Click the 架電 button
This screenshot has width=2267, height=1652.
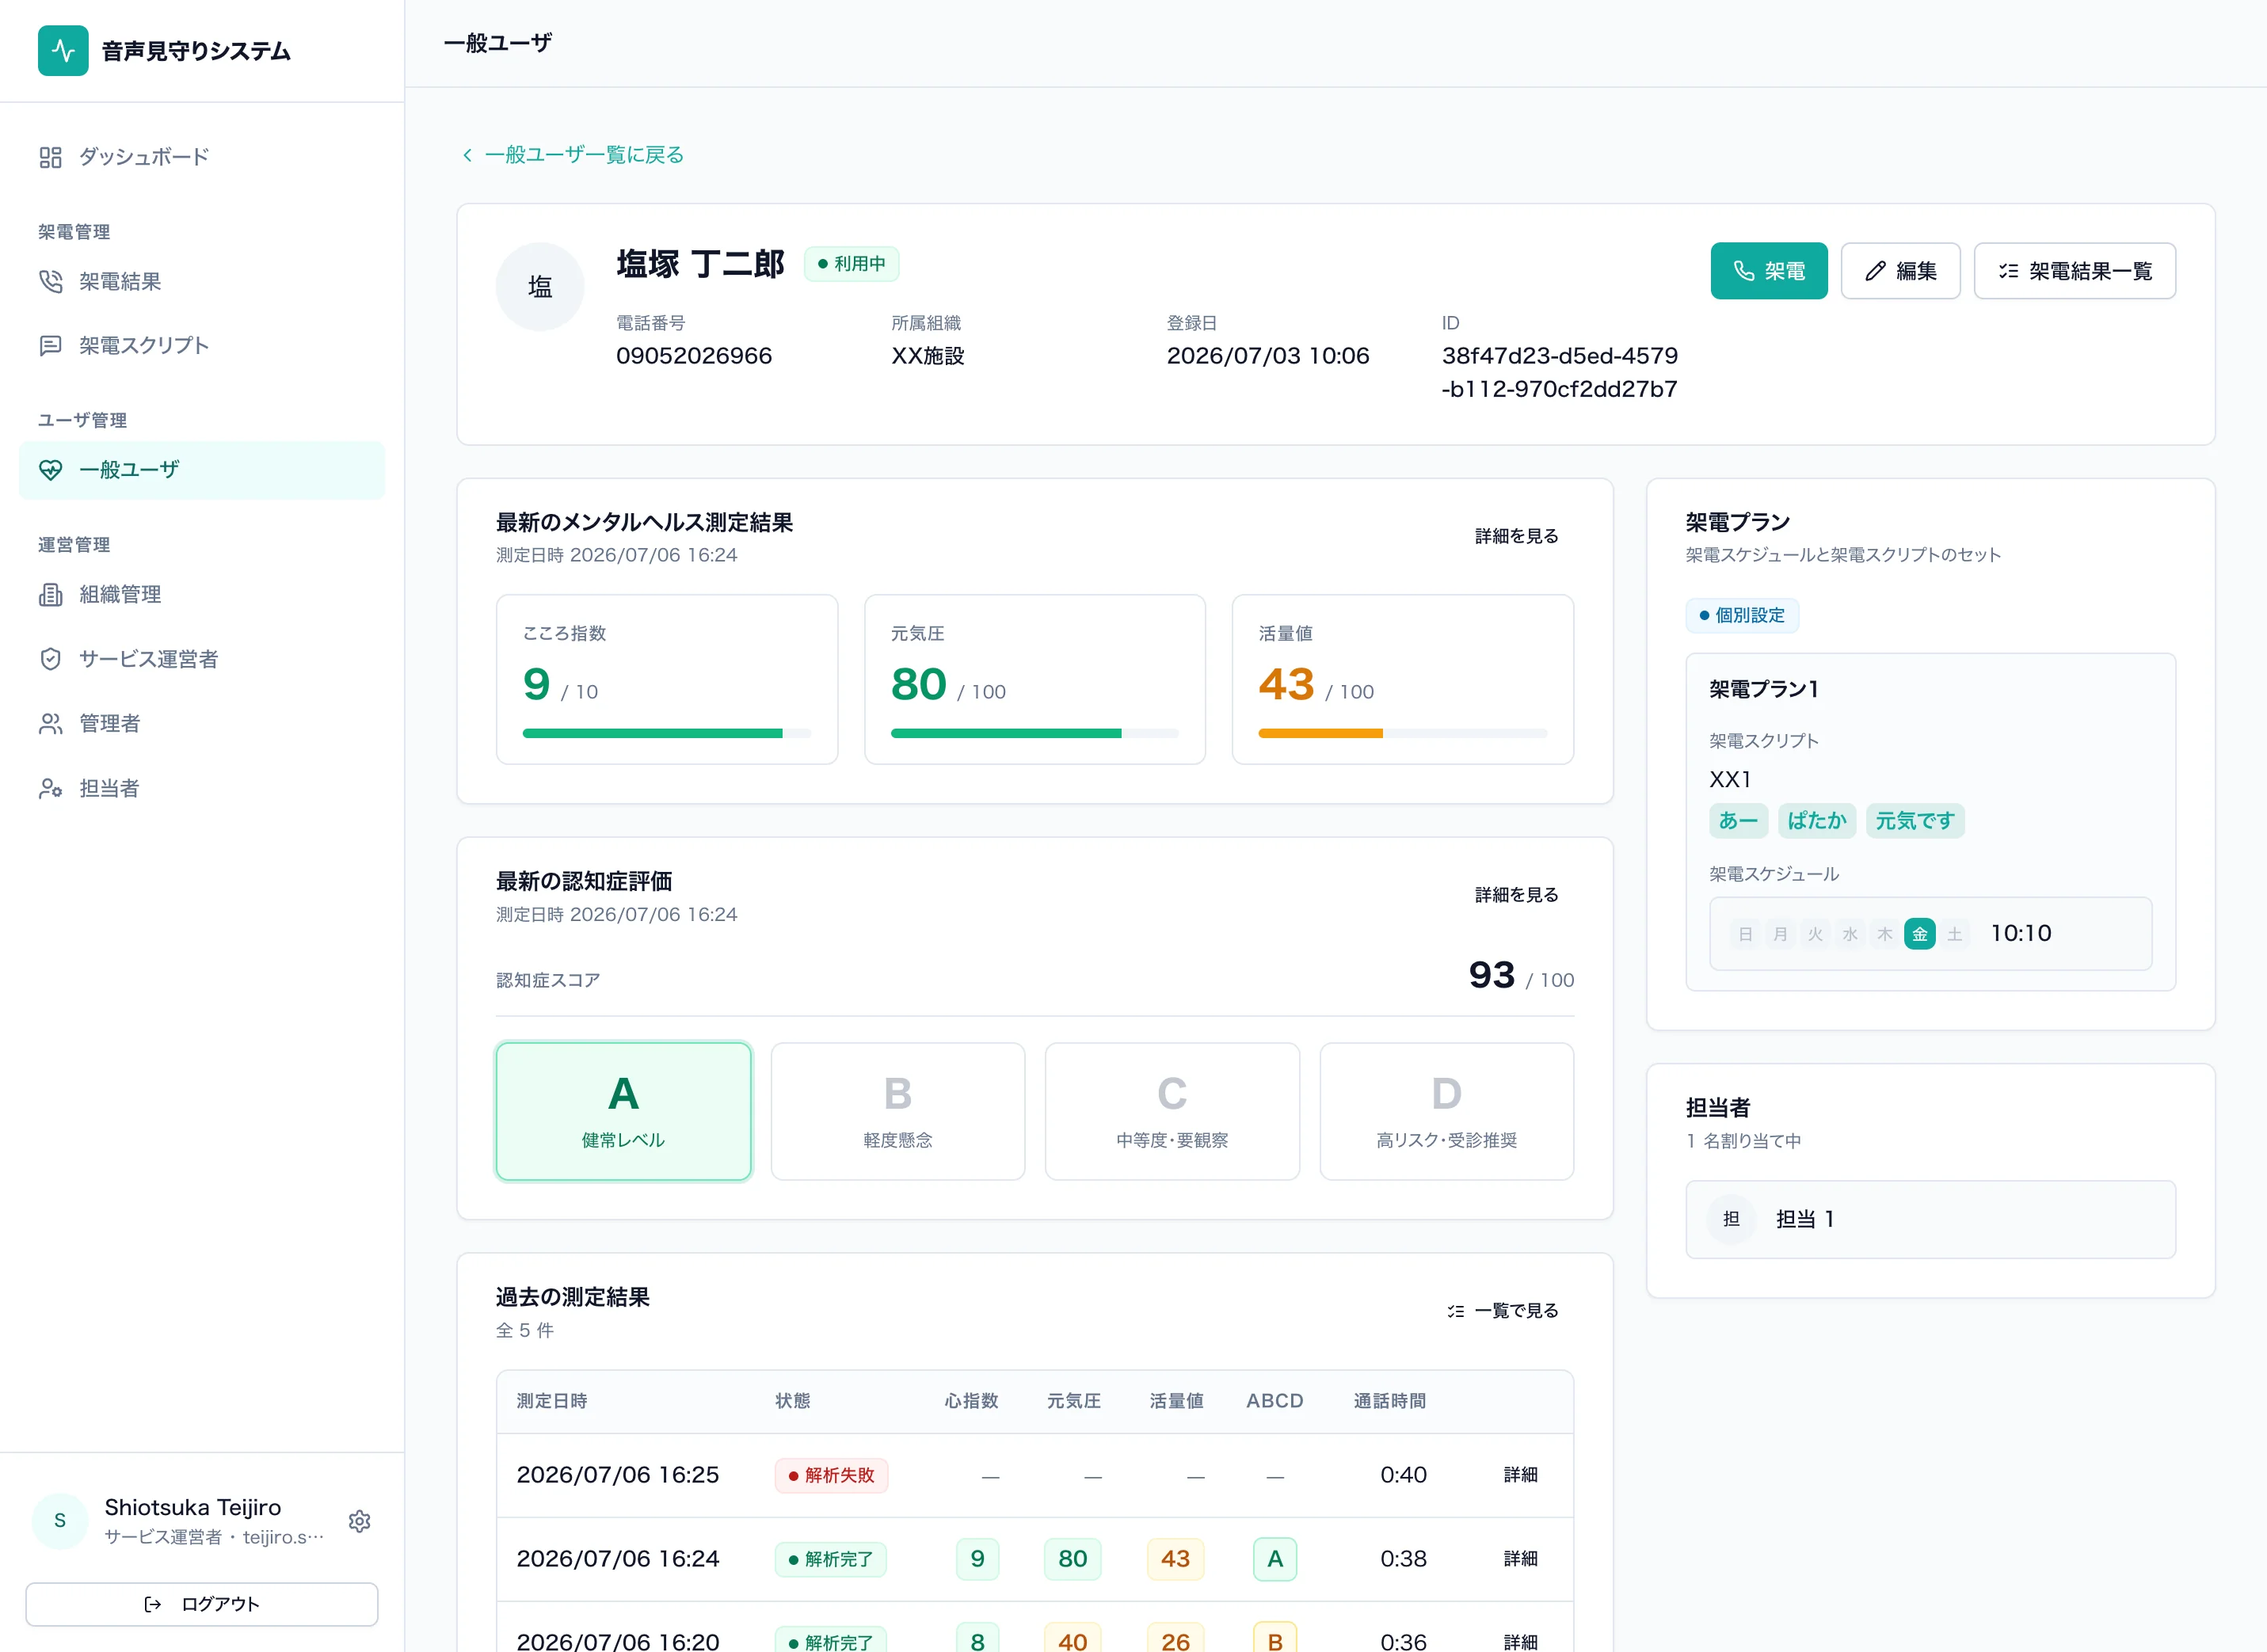coord(1768,271)
